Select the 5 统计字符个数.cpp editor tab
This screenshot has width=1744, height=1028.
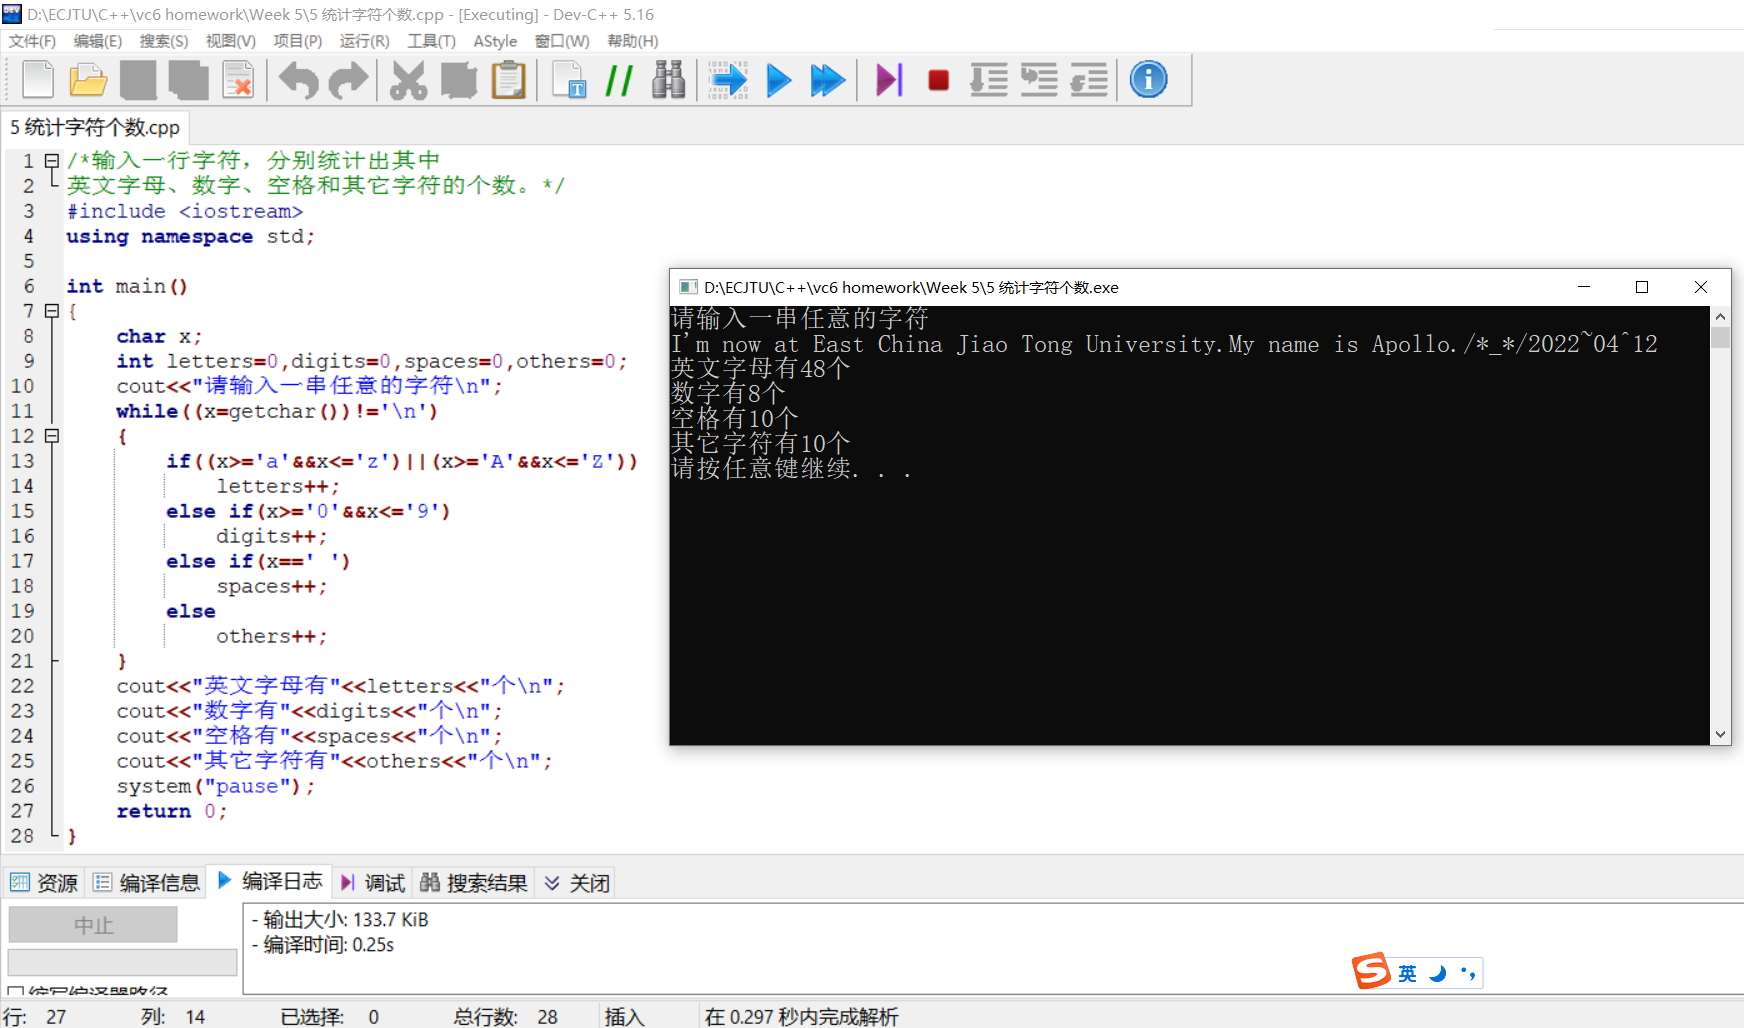click(x=95, y=128)
